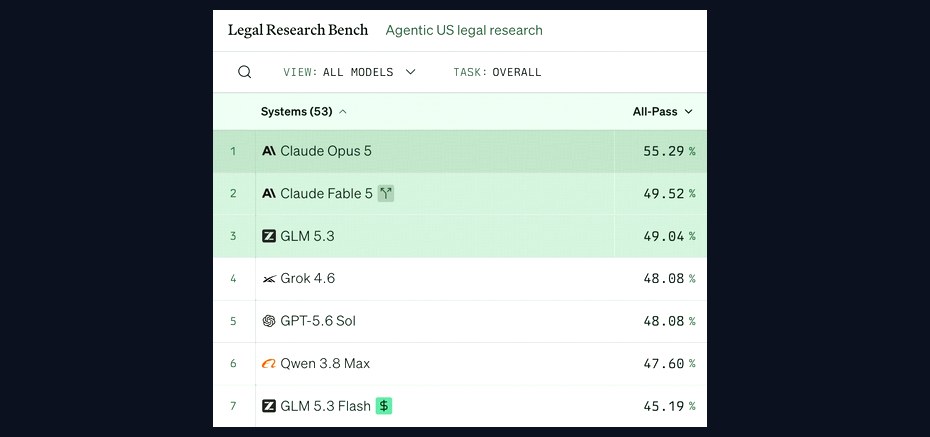Sort by the All-Pass column chevron
930x437 pixels.
coord(688,111)
